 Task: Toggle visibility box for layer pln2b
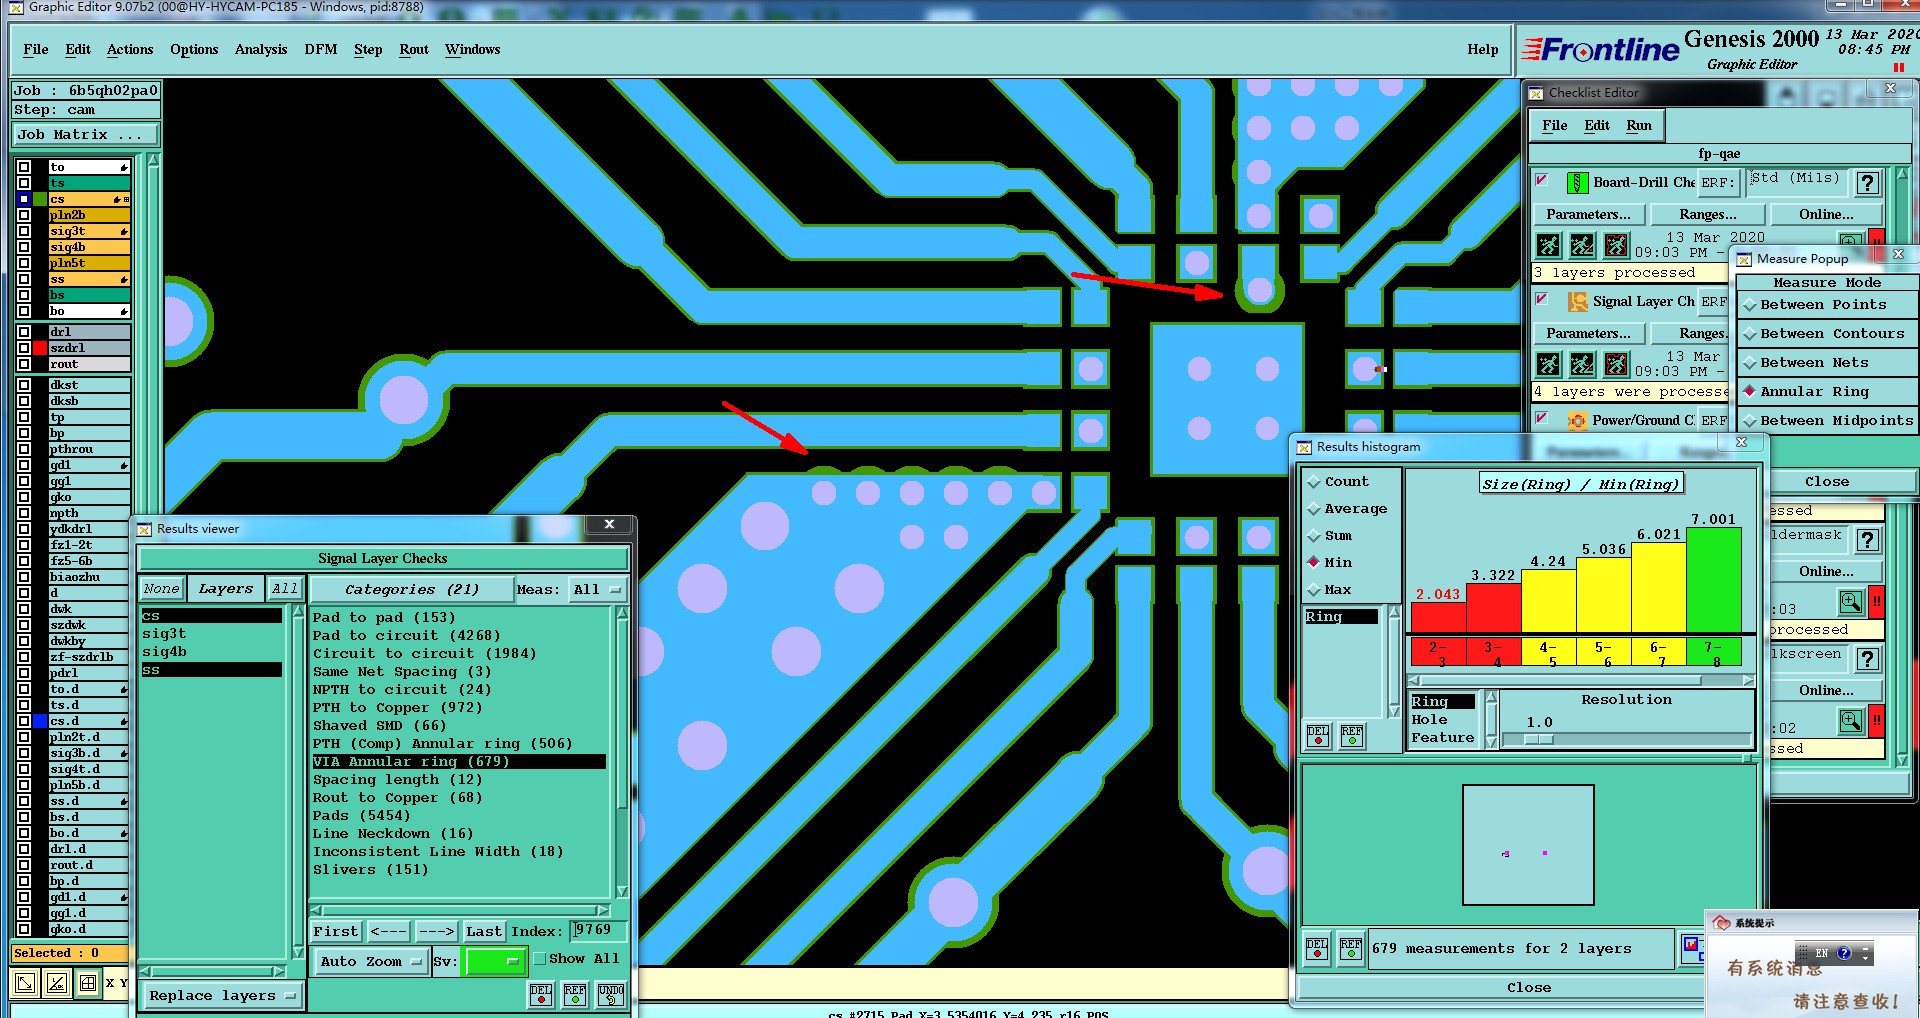coord(24,215)
